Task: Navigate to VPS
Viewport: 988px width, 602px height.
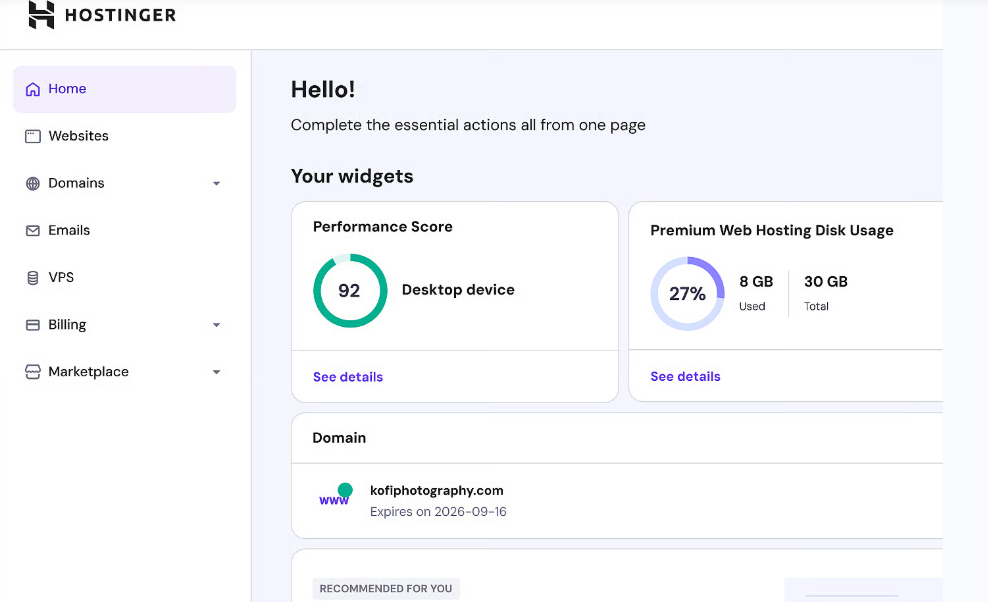Action: pyautogui.click(x=125, y=278)
